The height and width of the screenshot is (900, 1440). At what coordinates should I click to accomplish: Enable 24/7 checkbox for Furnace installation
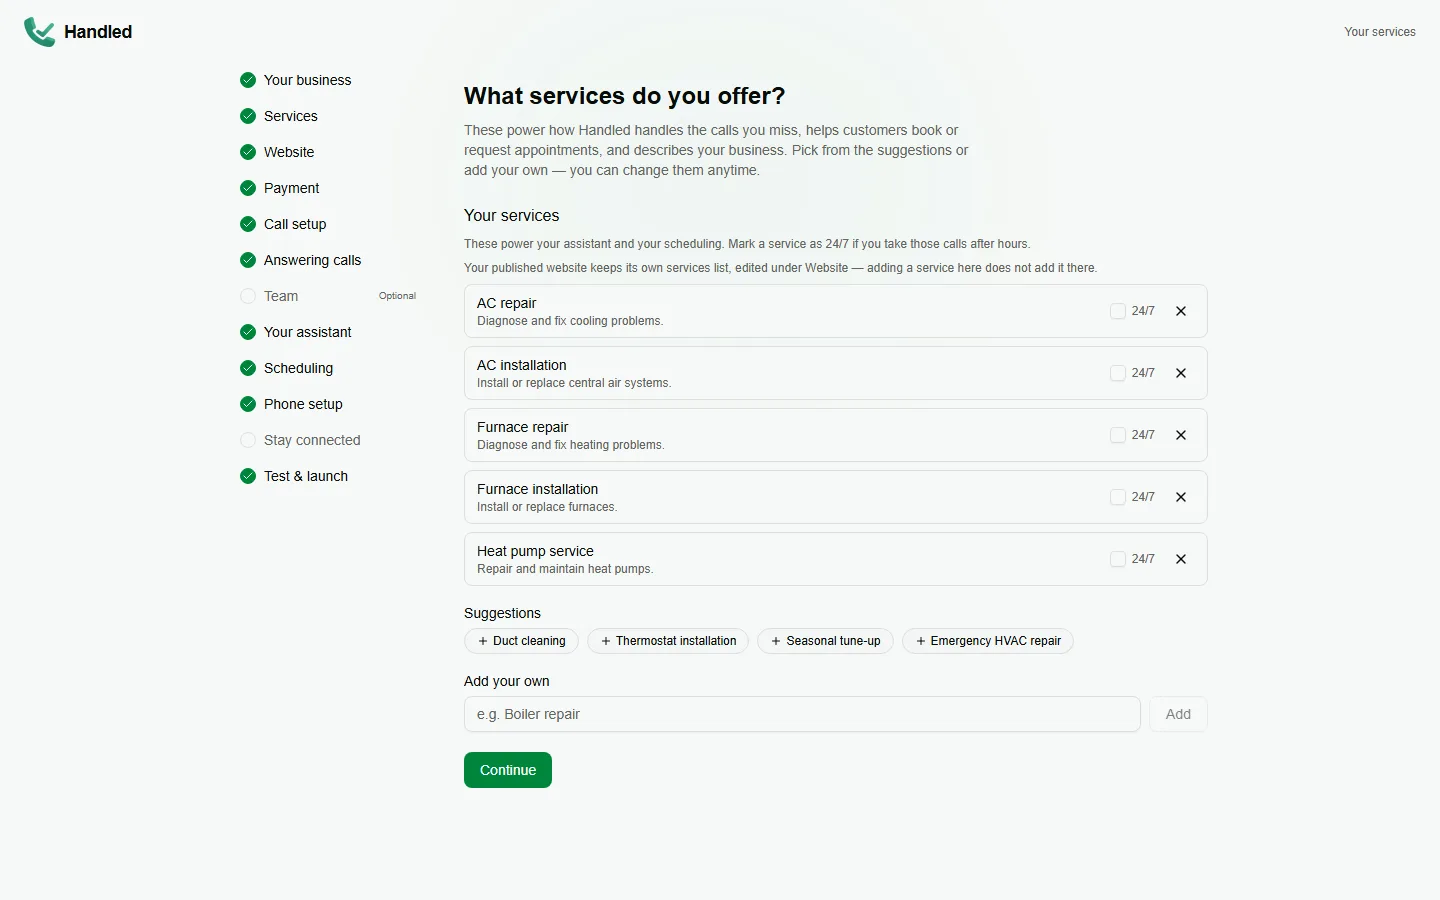tap(1118, 497)
